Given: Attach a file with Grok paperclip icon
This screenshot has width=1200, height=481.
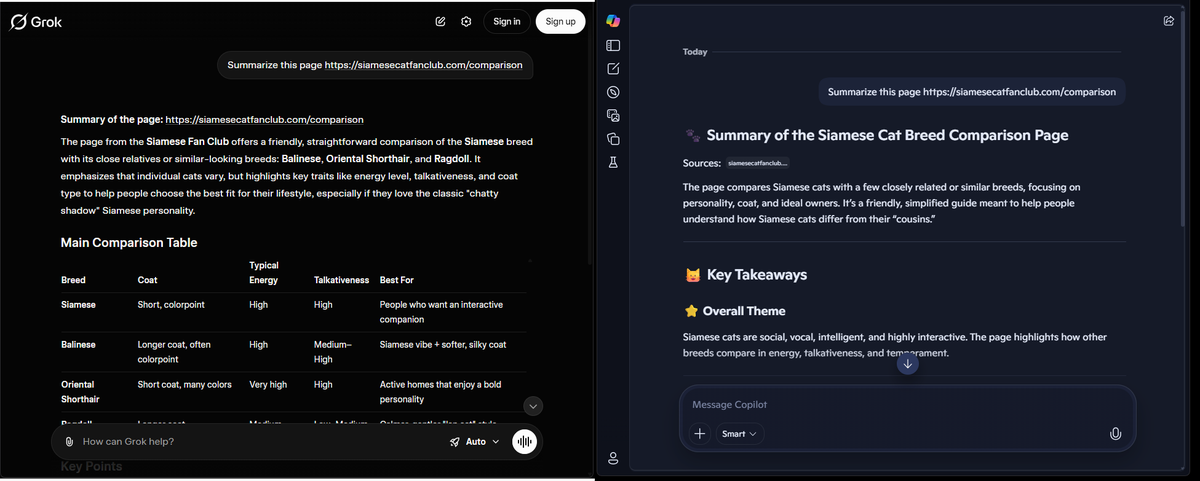Looking at the screenshot, I should pyautogui.click(x=68, y=441).
